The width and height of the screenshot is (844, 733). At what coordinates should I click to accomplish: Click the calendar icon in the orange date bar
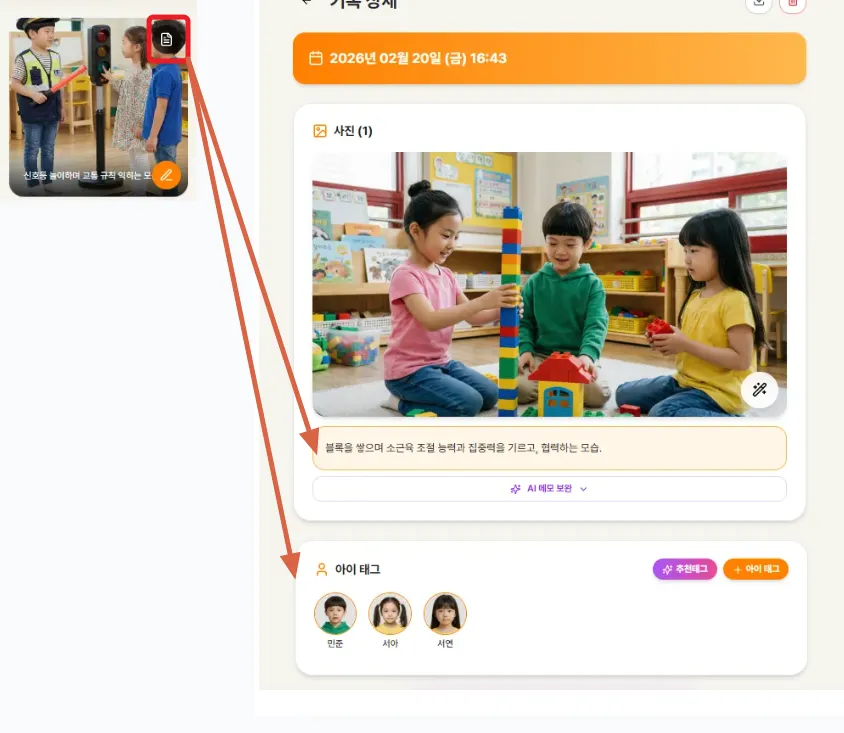316,58
